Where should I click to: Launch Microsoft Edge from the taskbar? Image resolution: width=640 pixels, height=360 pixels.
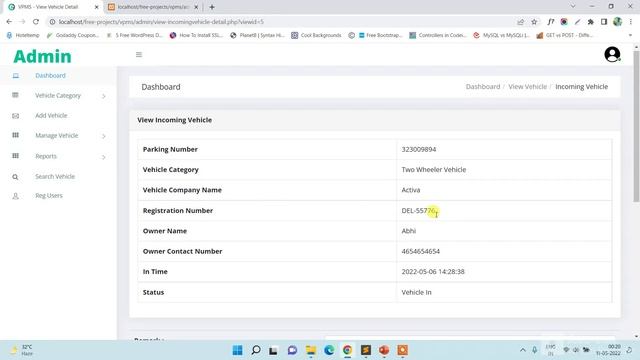pos(329,350)
